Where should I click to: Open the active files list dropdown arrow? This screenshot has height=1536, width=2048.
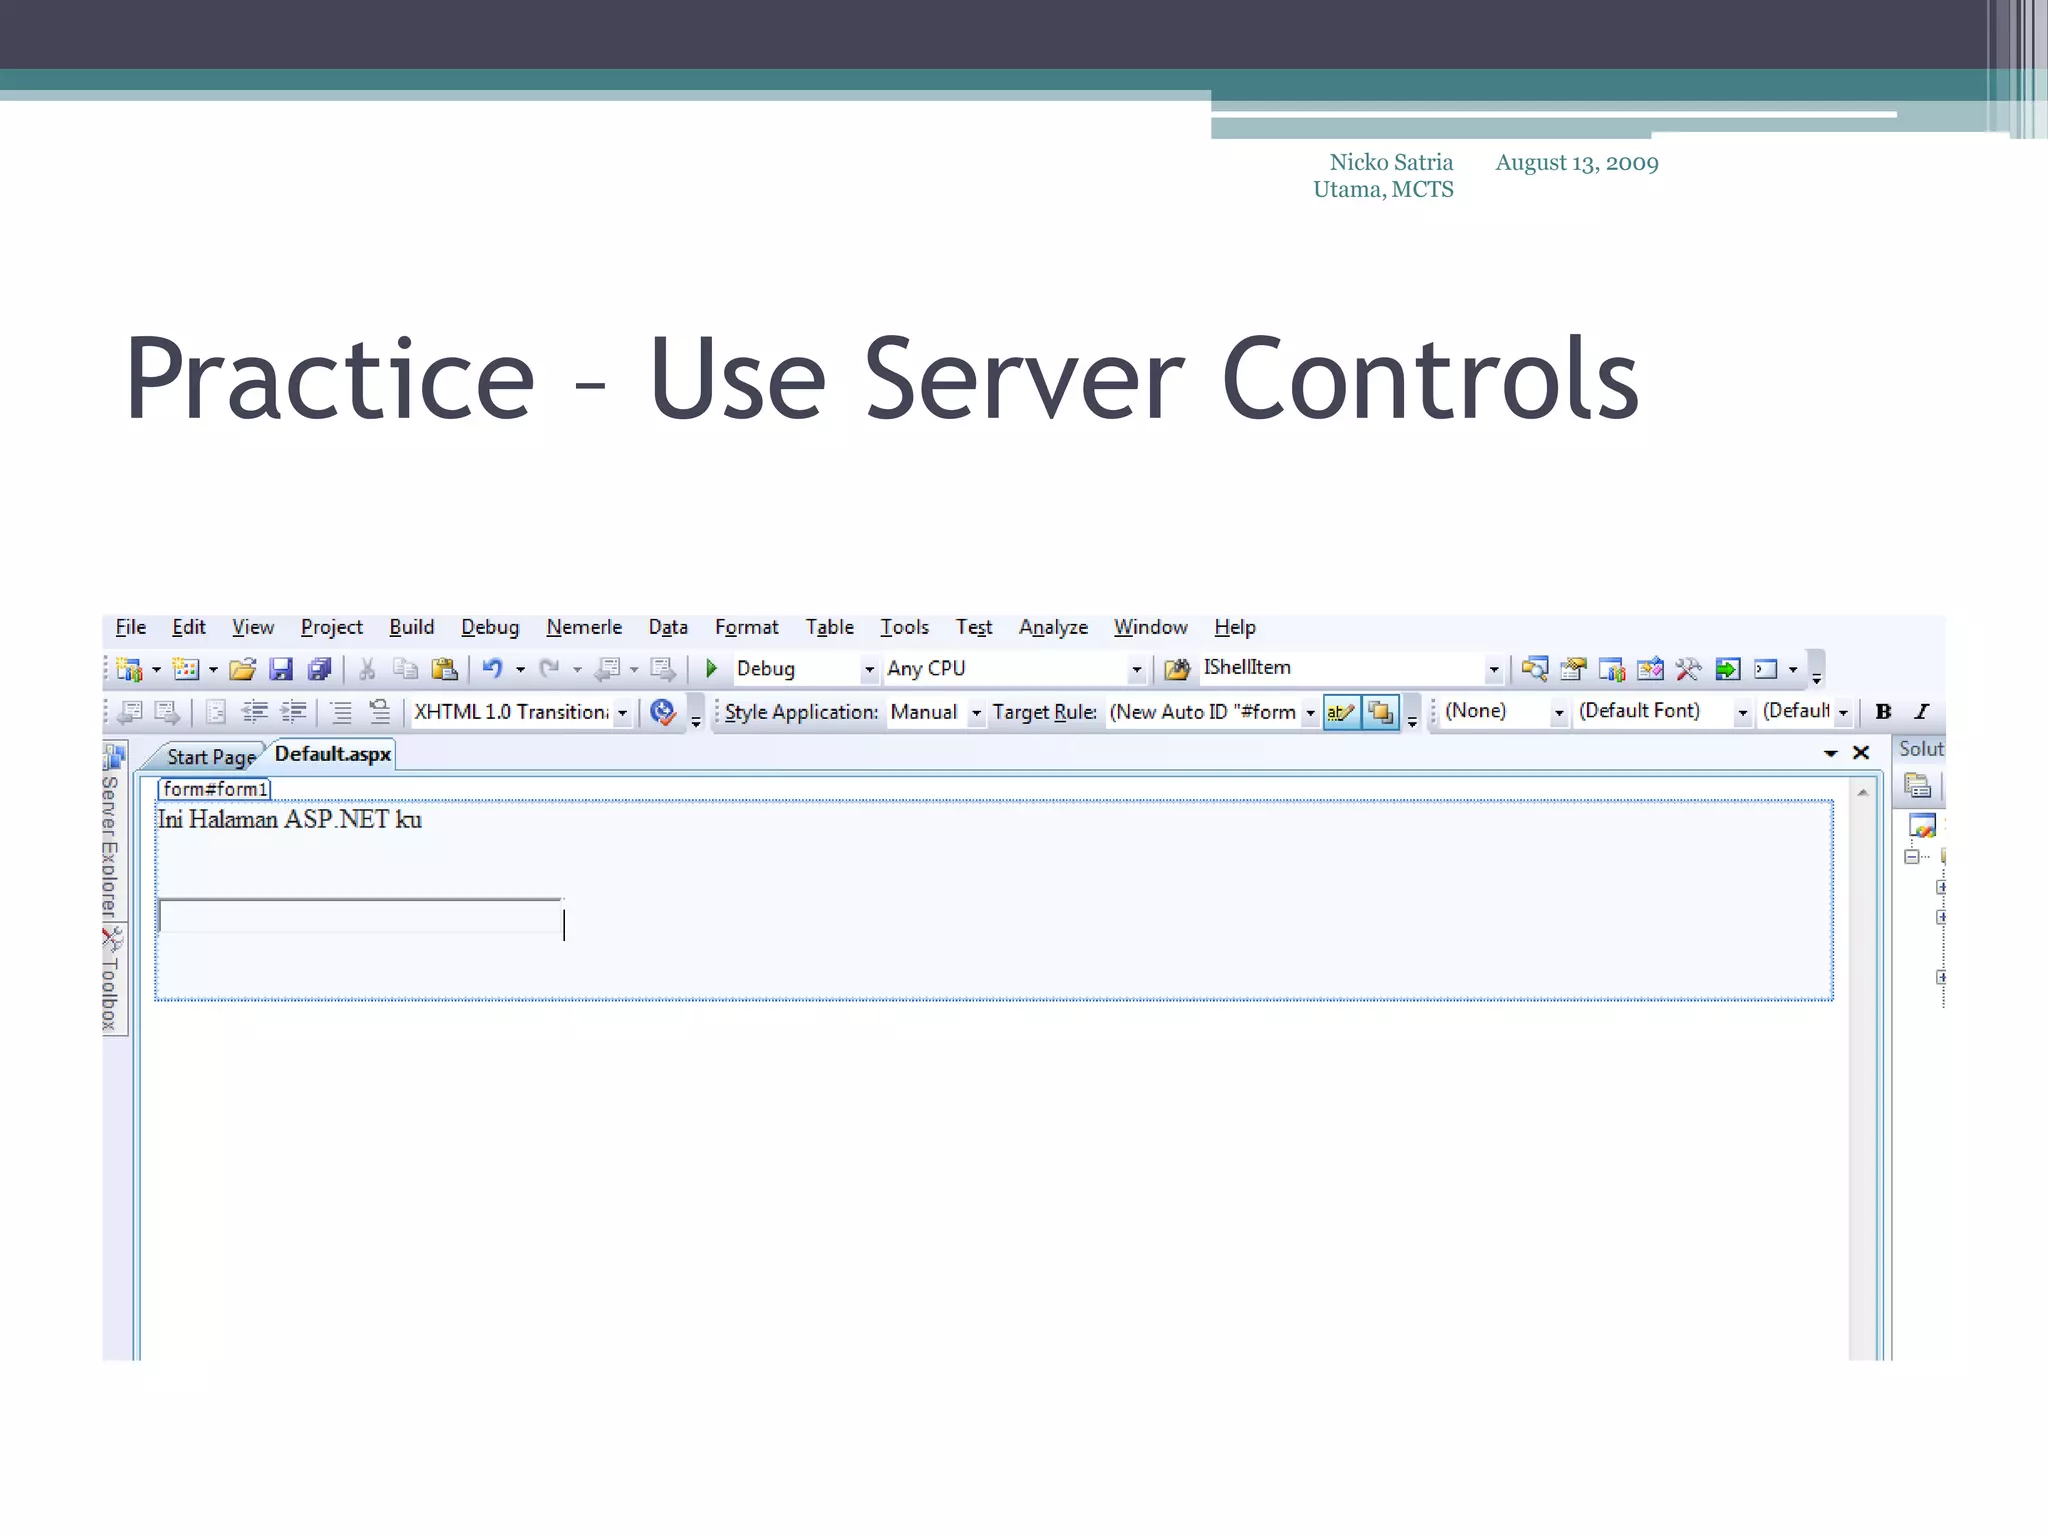pyautogui.click(x=1831, y=753)
